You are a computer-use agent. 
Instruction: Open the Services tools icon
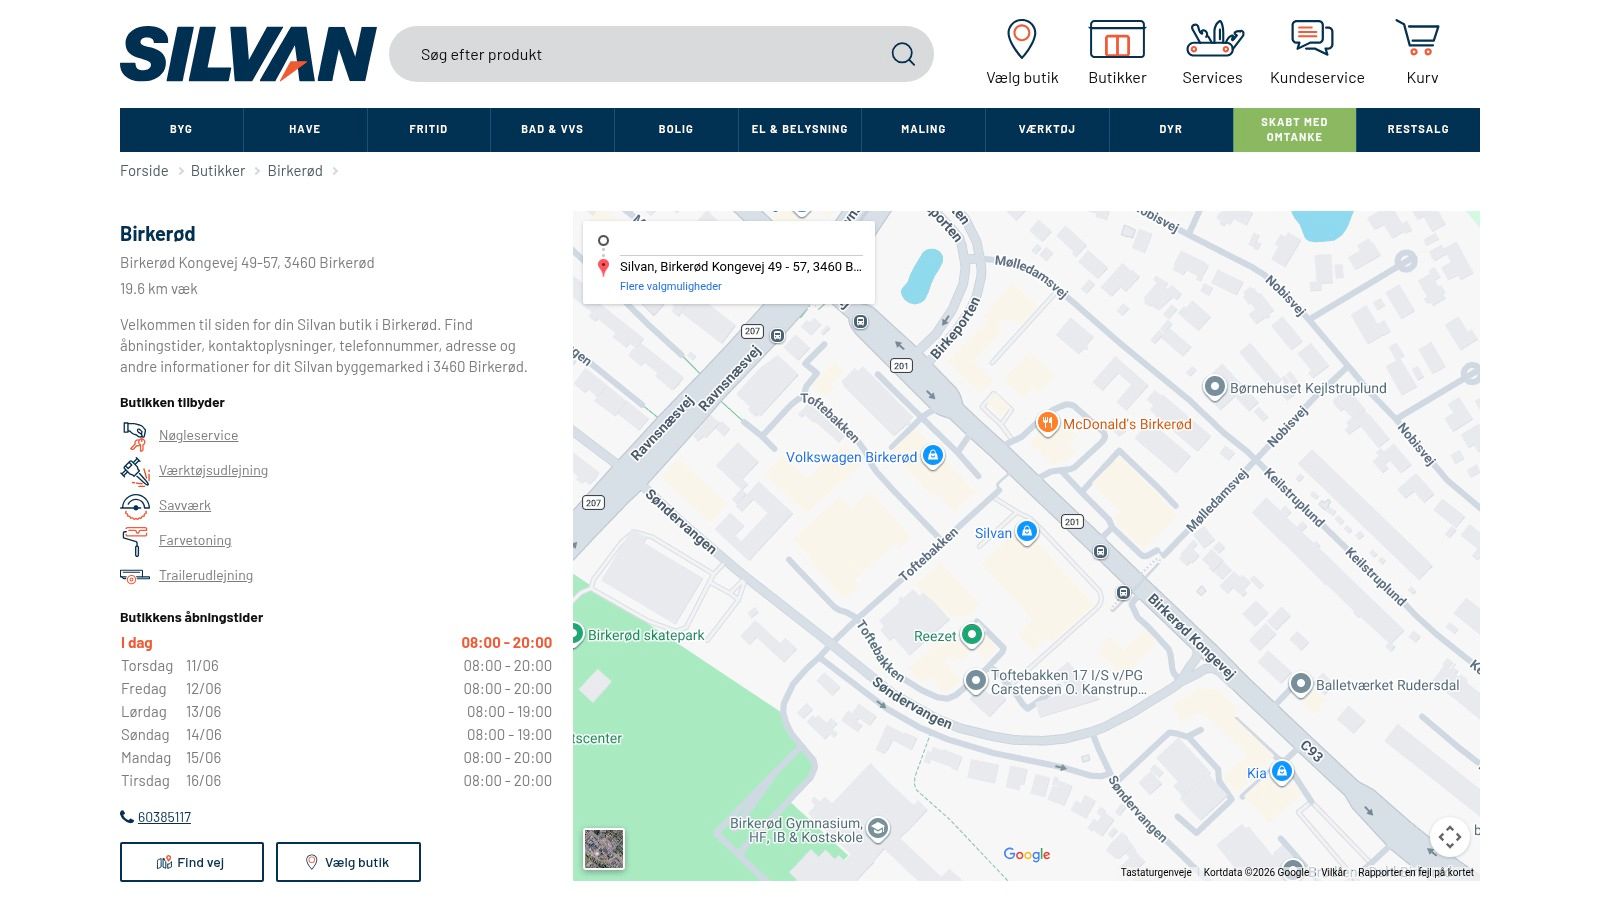pos(1214,39)
